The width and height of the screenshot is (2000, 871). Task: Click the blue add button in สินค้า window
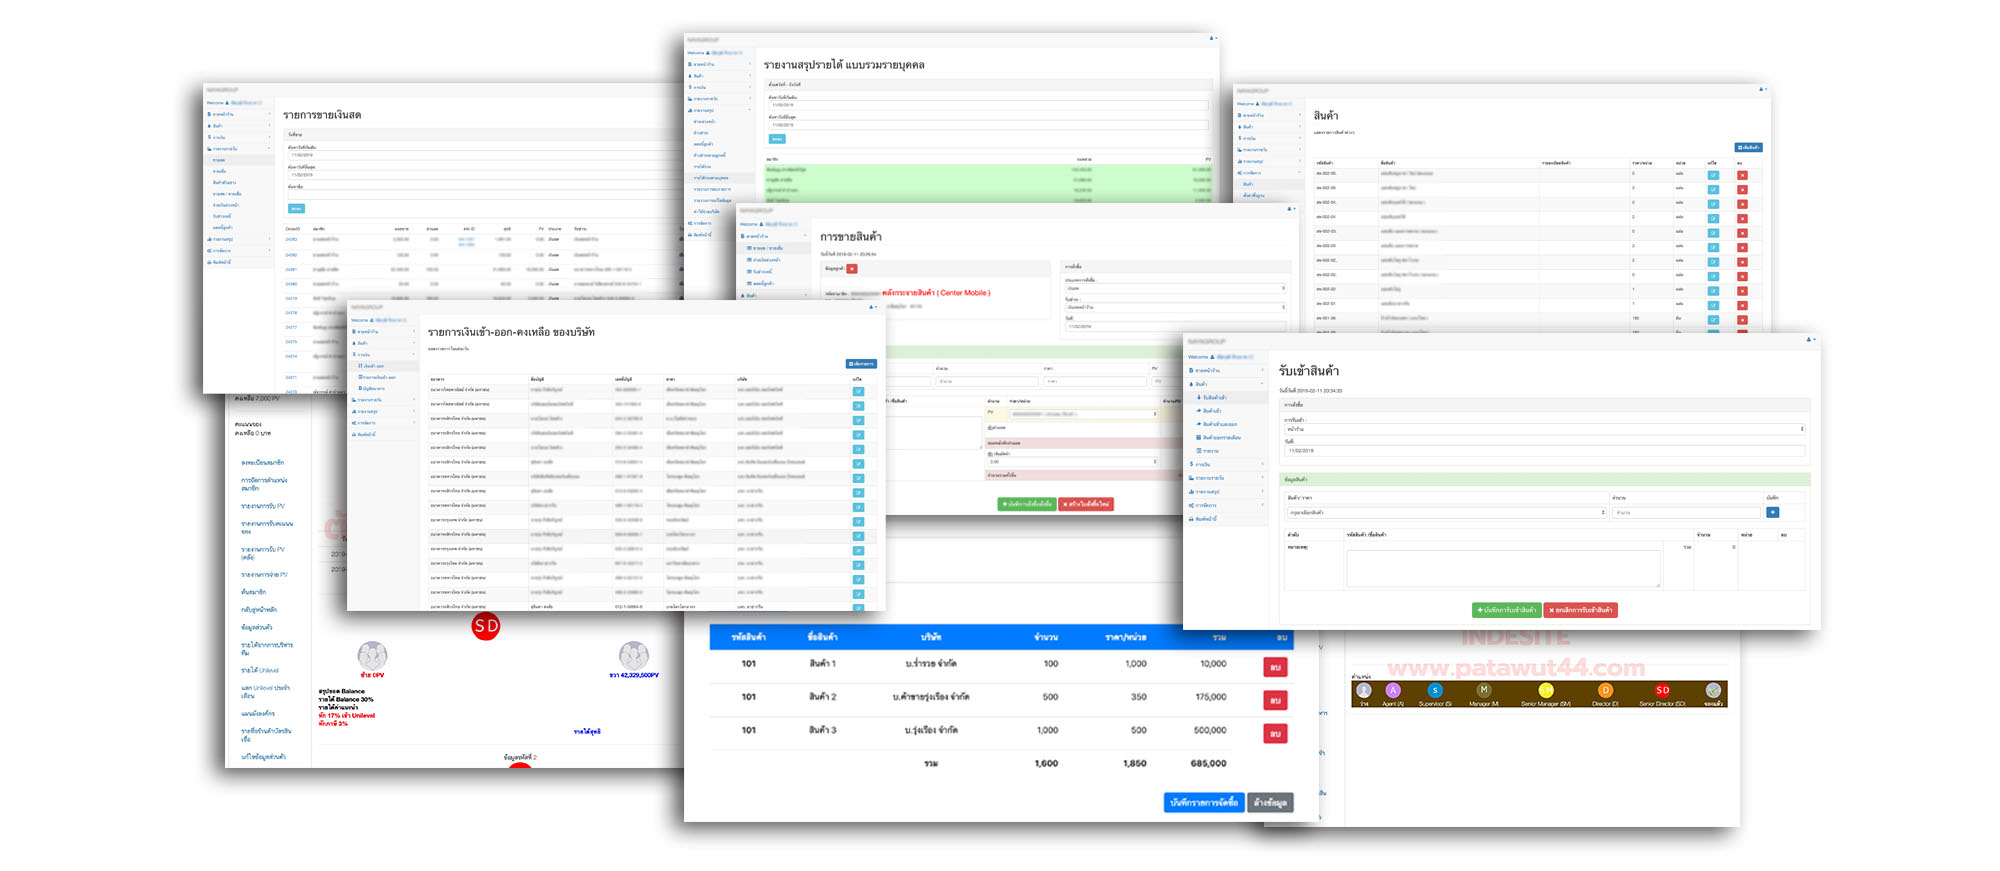click(x=1748, y=147)
